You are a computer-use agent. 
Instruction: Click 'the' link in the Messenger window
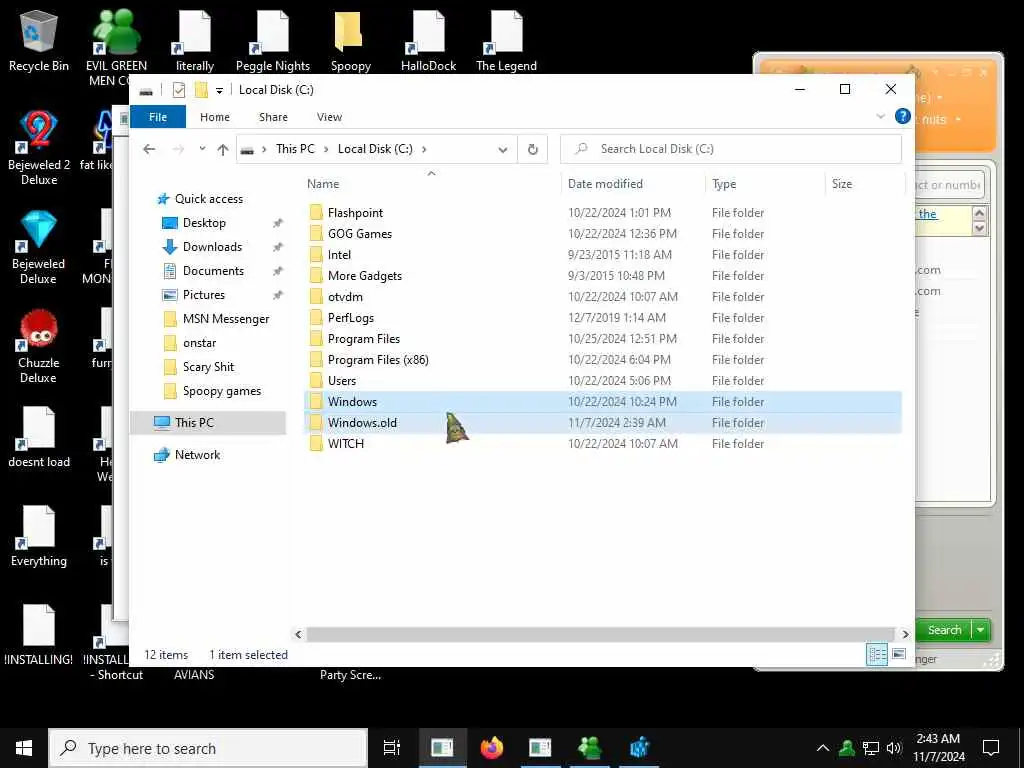tap(928, 214)
